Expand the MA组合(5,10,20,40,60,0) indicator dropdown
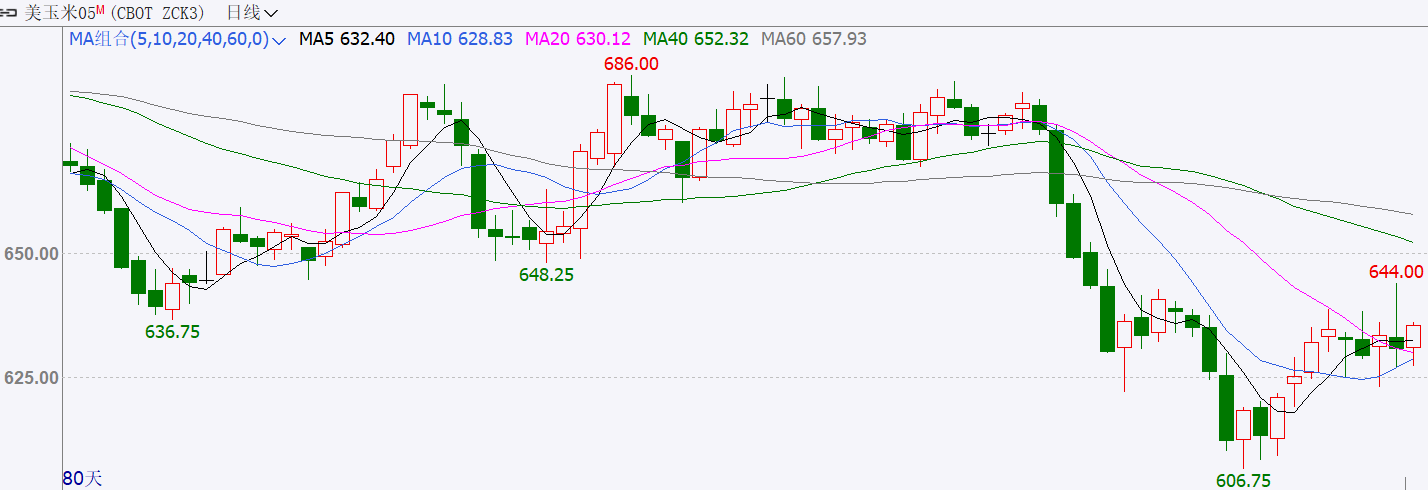Screen dimensions: 1428x490 coord(178,39)
